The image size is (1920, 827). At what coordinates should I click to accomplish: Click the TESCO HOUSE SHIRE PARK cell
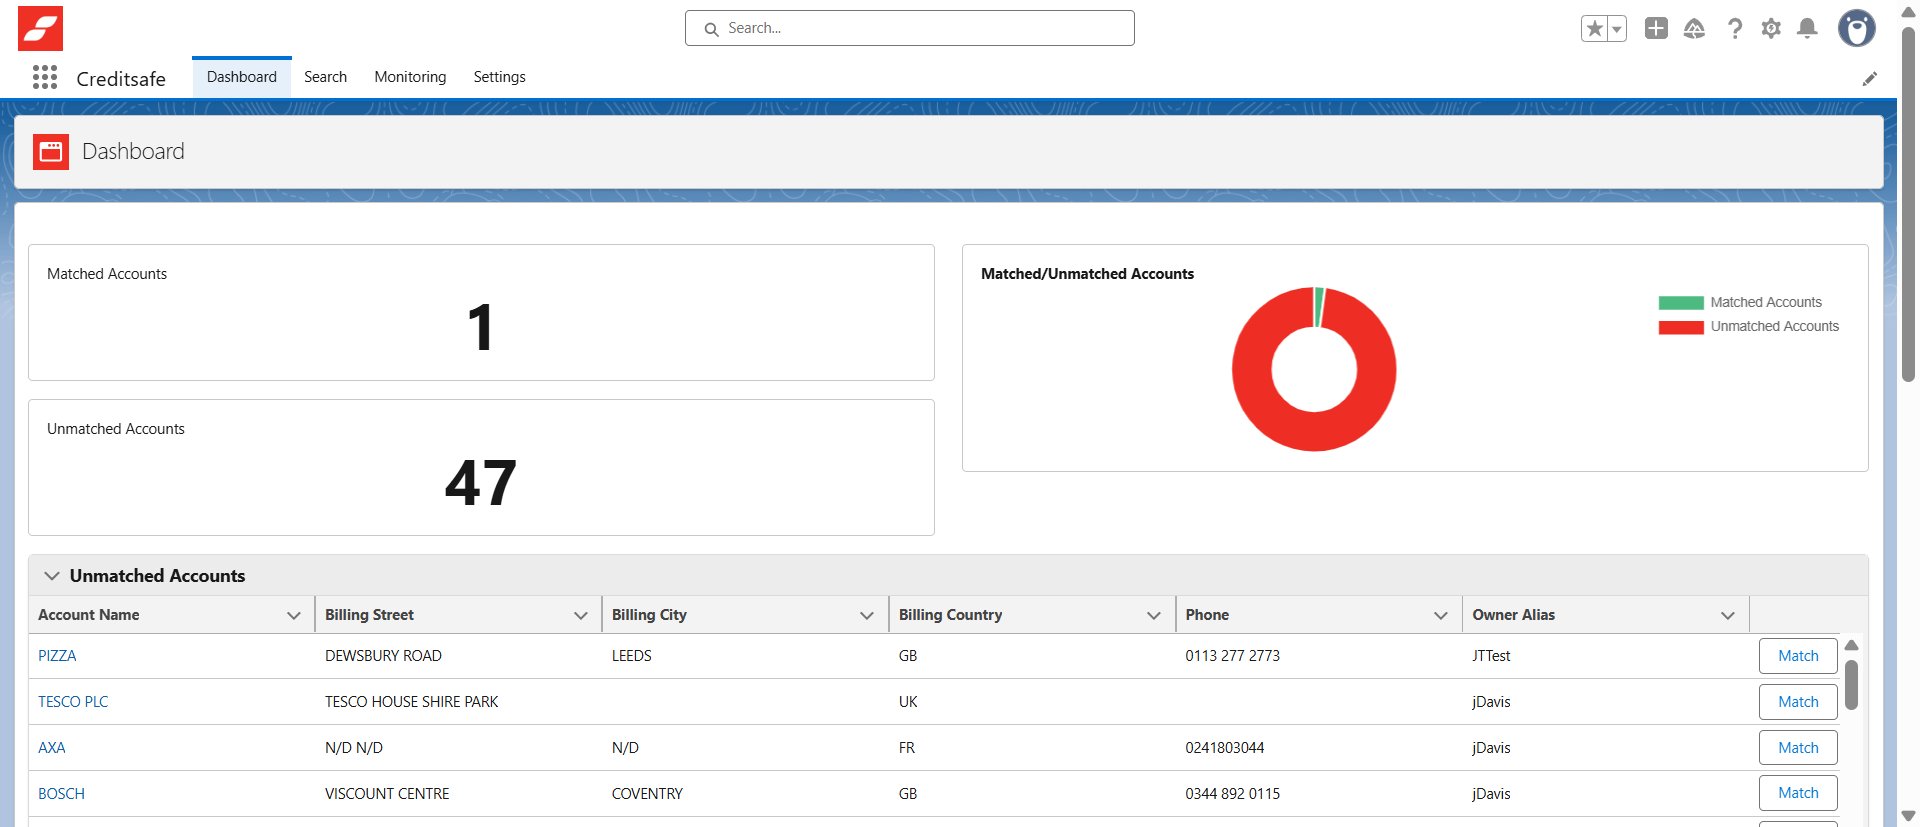click(412, 702)
